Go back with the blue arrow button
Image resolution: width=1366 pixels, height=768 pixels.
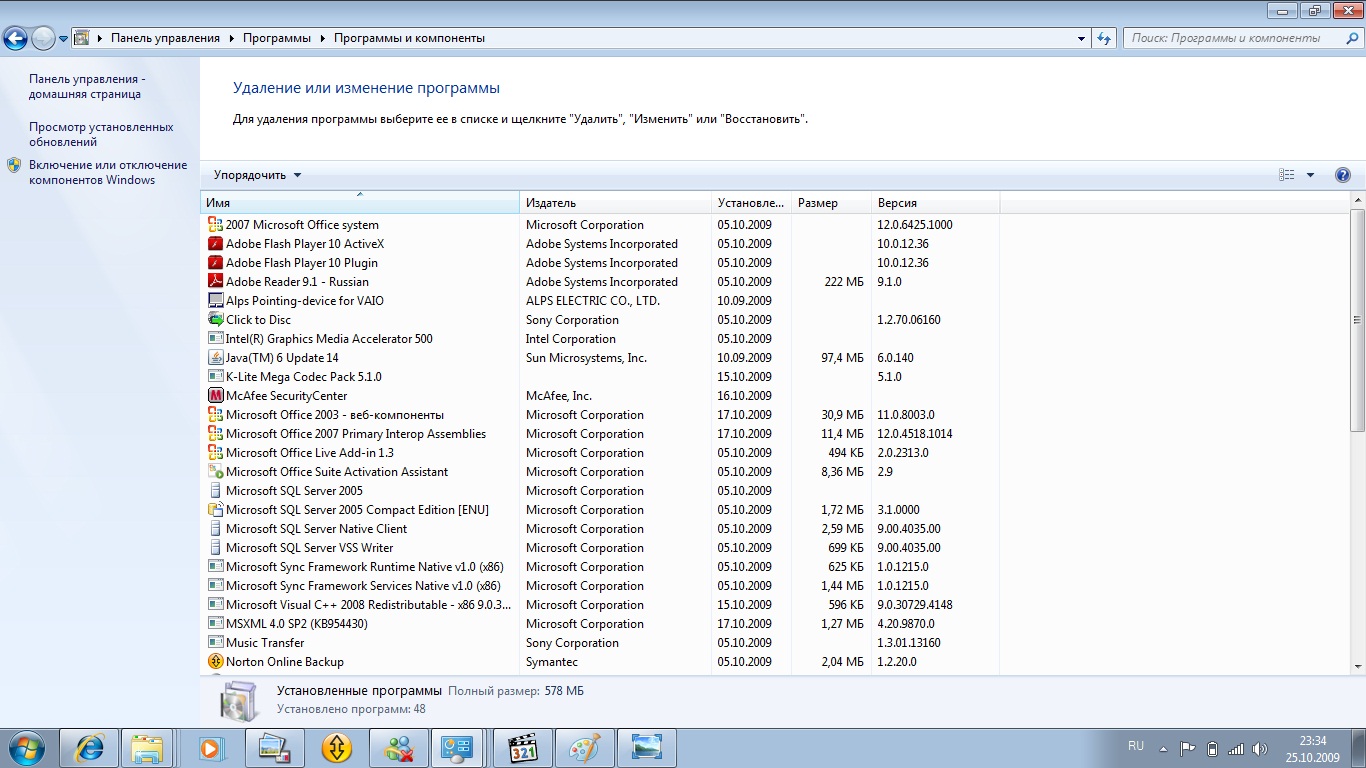[15, 39]
